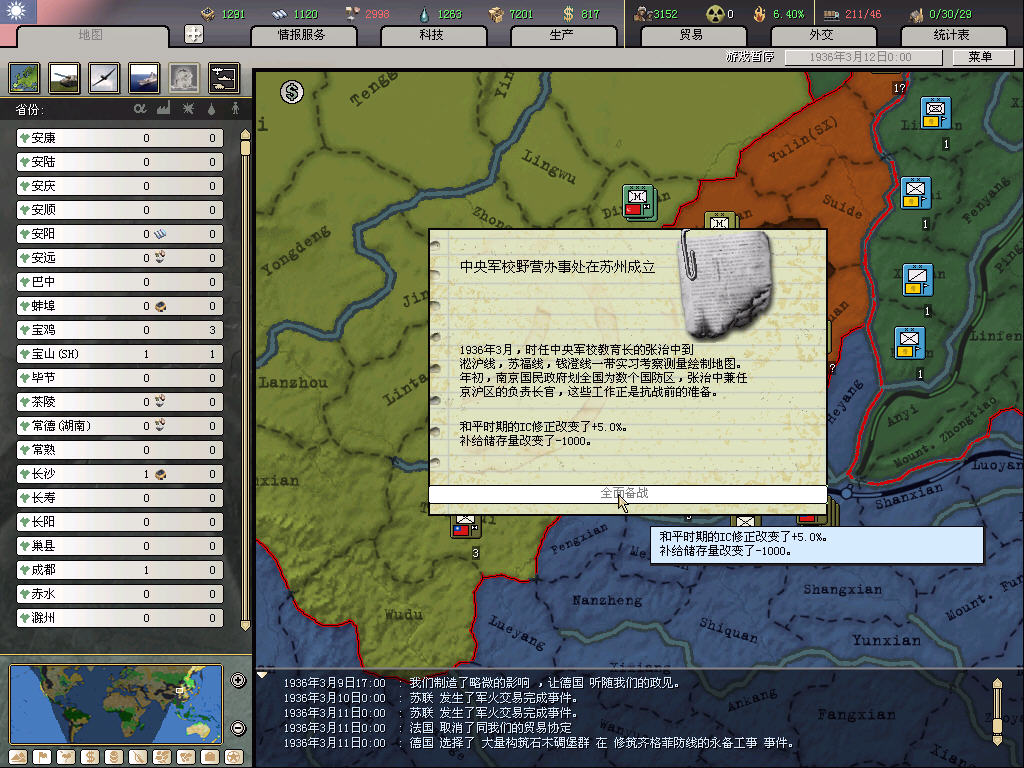Click message log scroll up arrow
This screenshot has width=1024, height=768.
pyautogui.click(x=997, y=684)
